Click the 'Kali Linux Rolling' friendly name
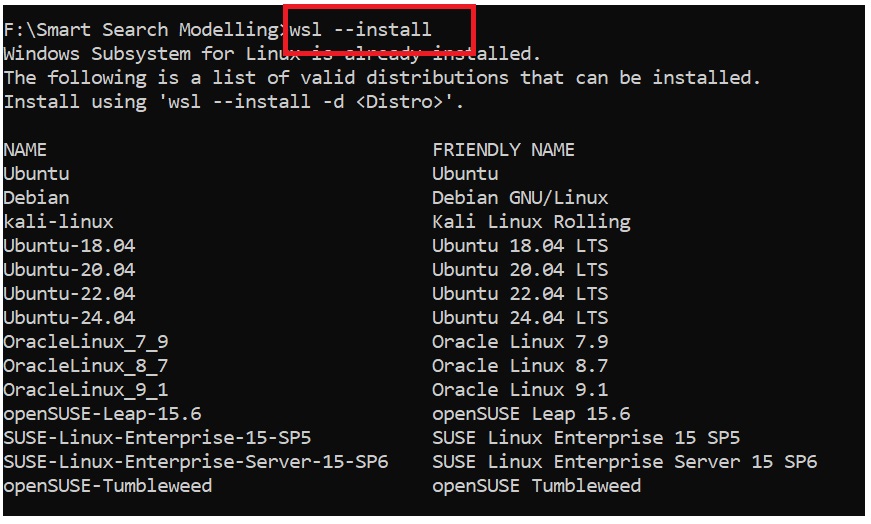 (x=531, y=221)
